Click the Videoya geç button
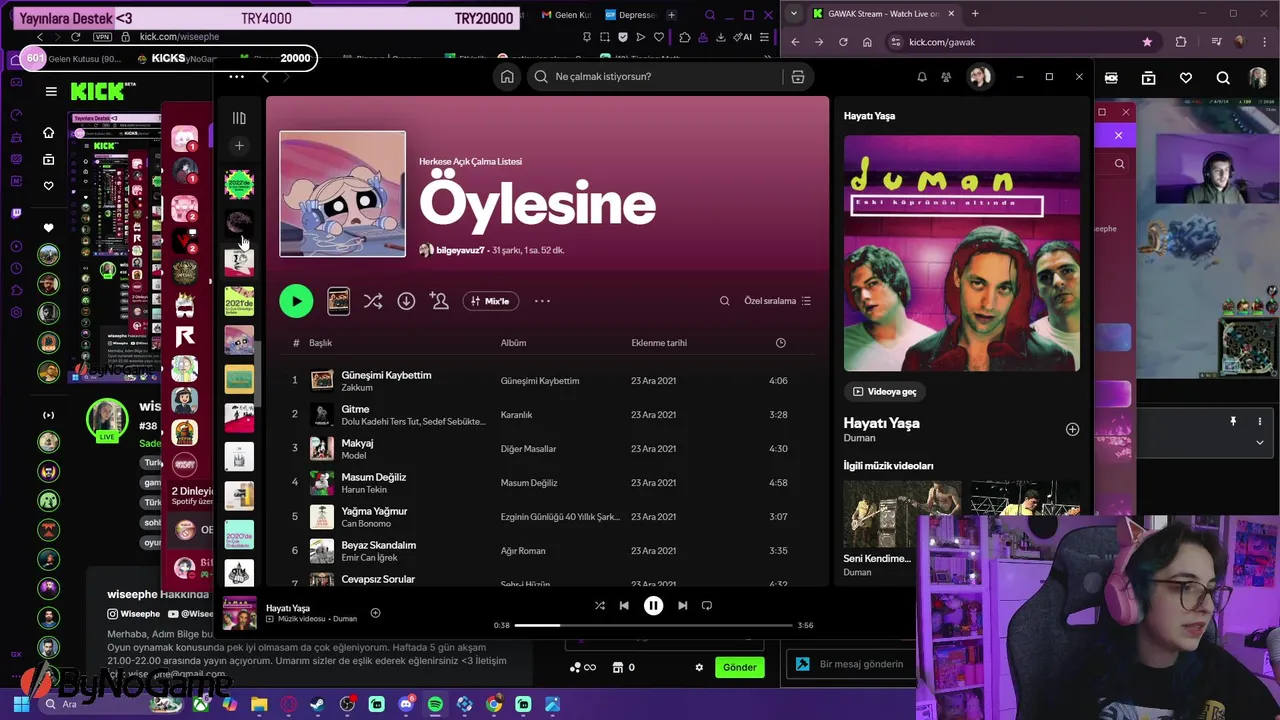1280x720 pixels. coord(884,392)
